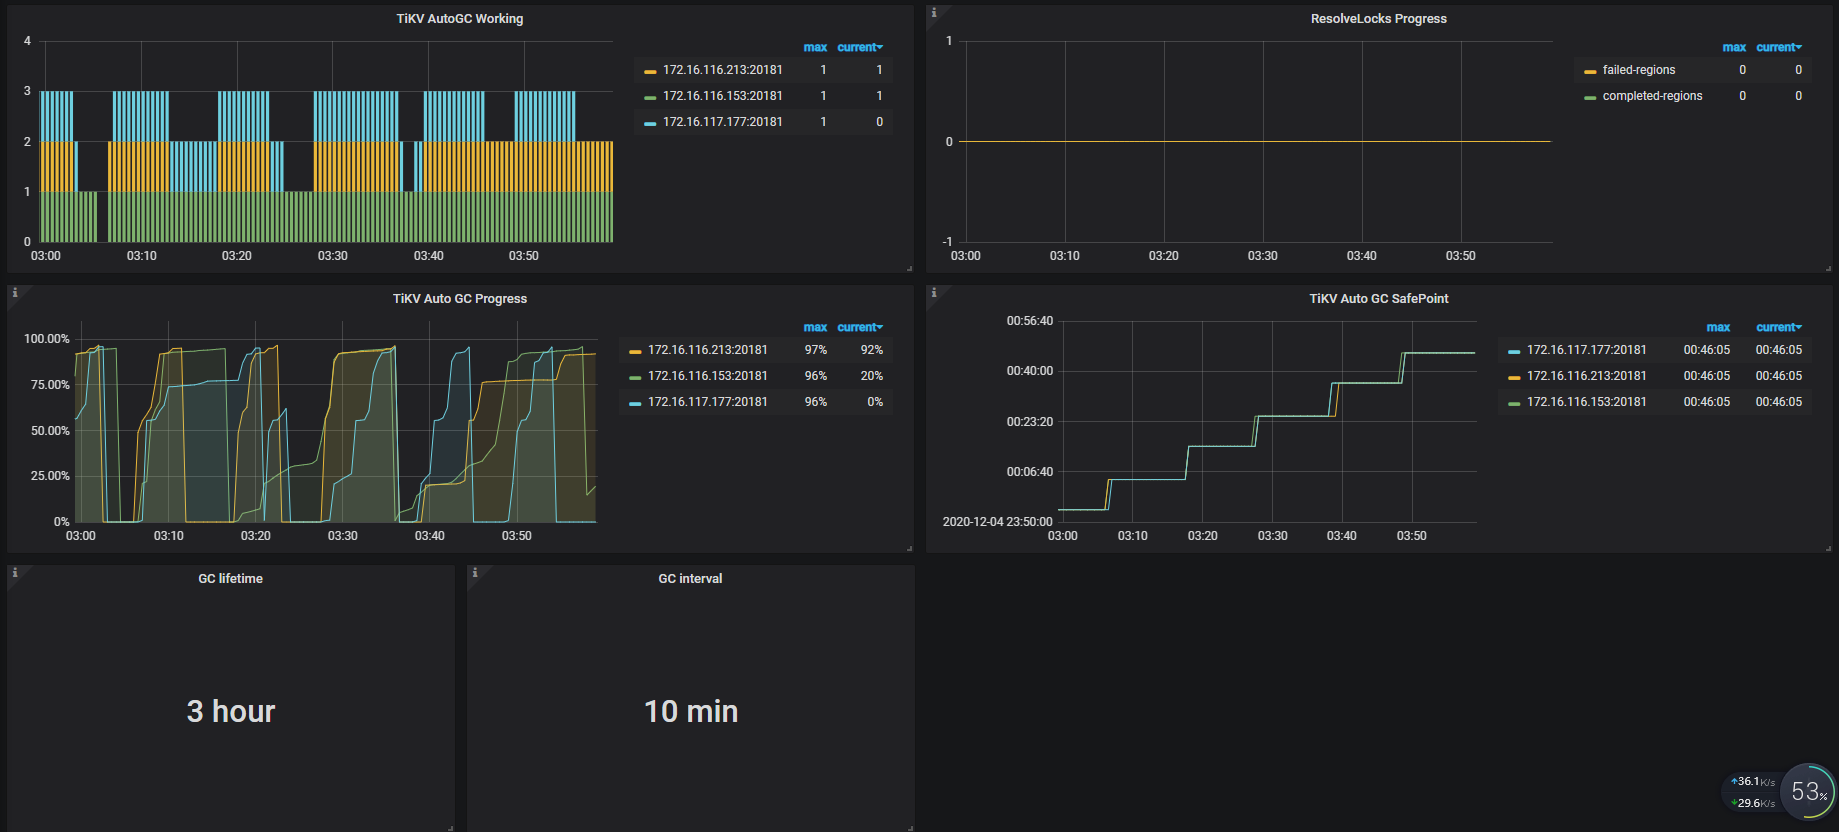The image size is (1839, 832).
Task: Open the TiKV AutoGC Working panel title menu
Action: 459,19
